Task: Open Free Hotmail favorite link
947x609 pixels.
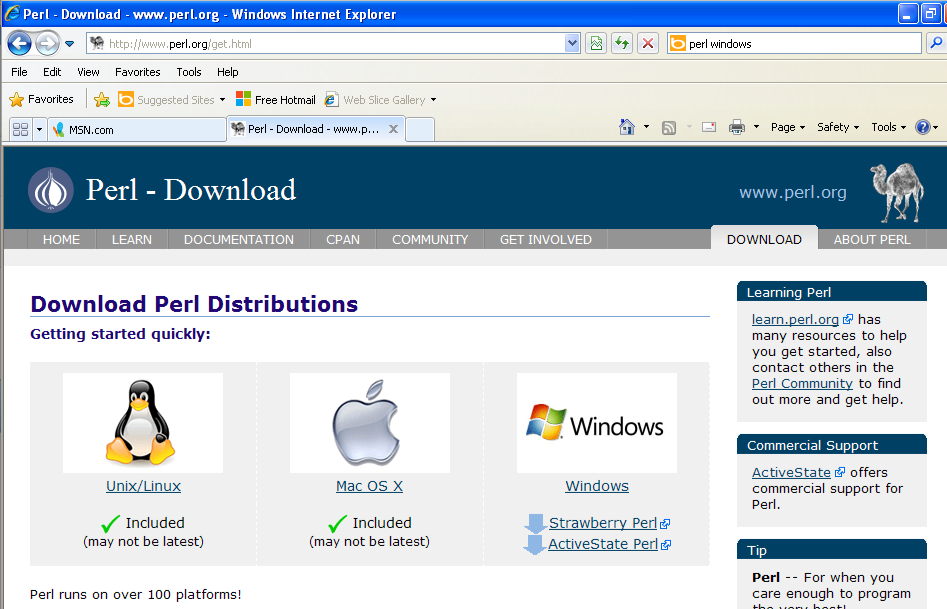Action: (276, 100)
